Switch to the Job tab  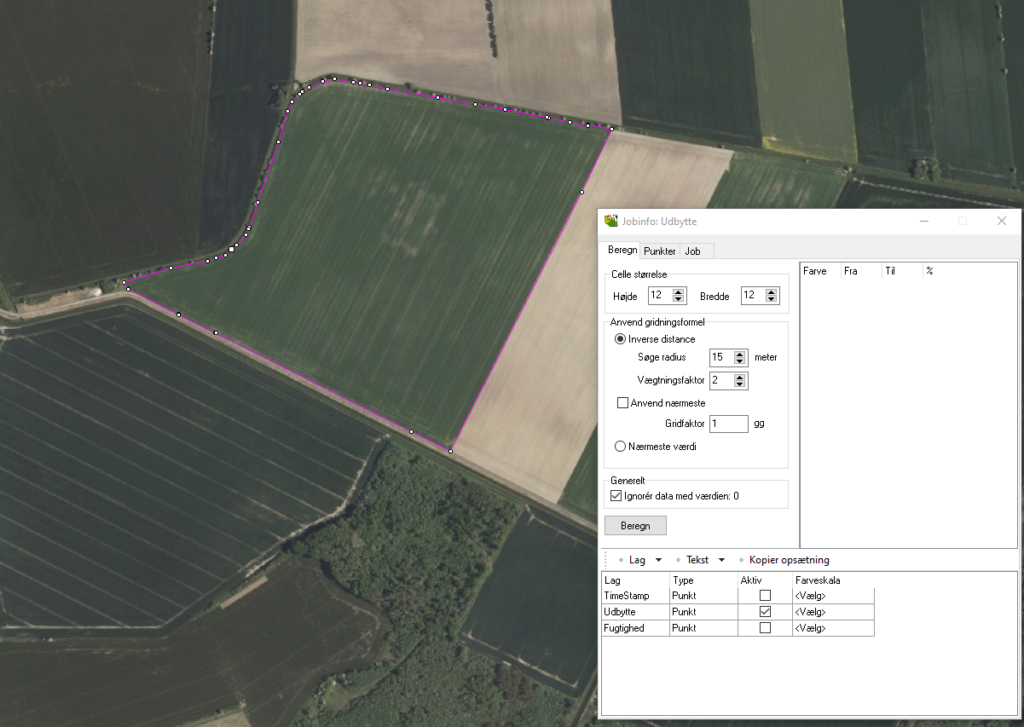point(692,251)
